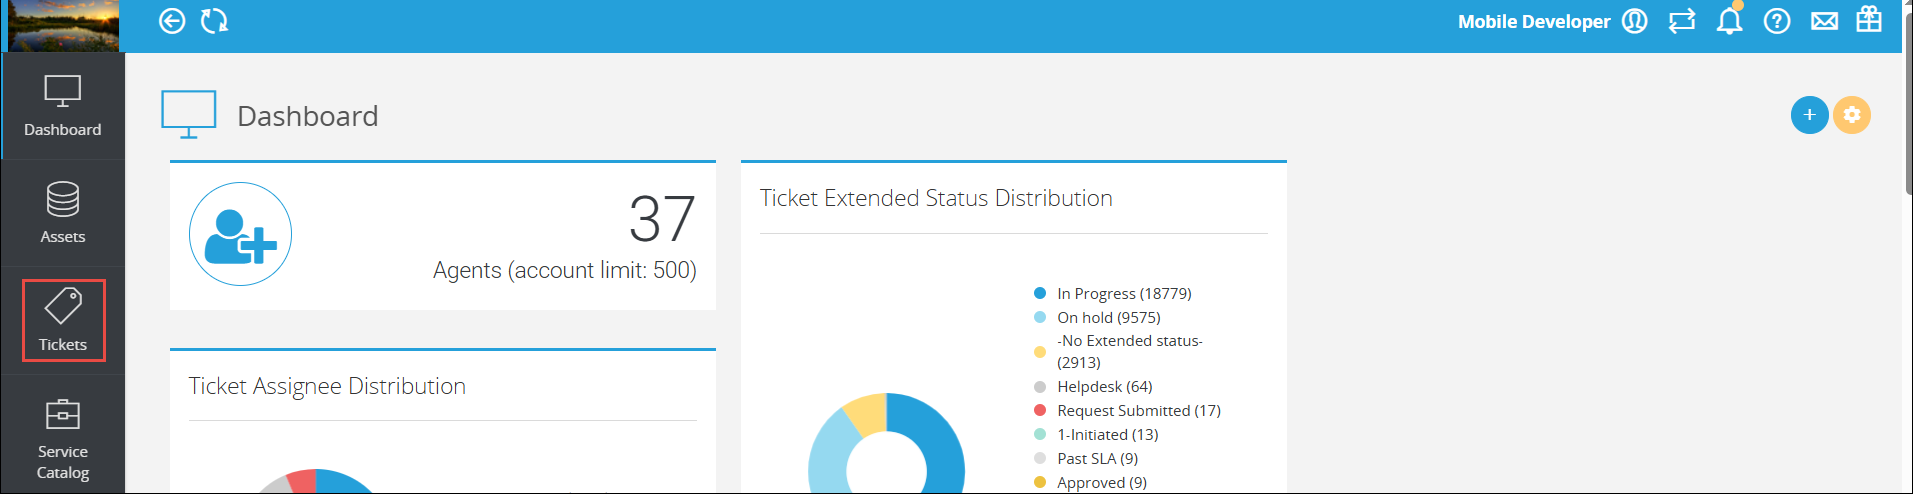Click the Helpdesk (64) legend entry
Viewport: 1913px width, 494px height.
[x=1093, y=386]
